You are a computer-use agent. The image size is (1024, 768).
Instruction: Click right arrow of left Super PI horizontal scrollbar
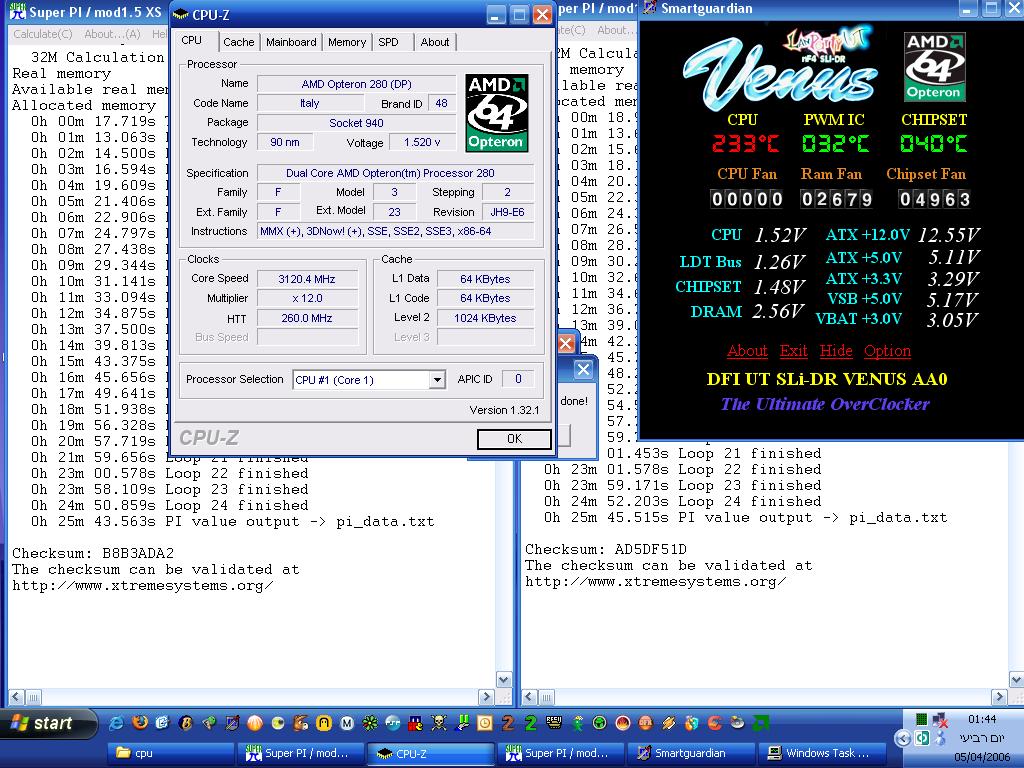click(x=486, y=697)
